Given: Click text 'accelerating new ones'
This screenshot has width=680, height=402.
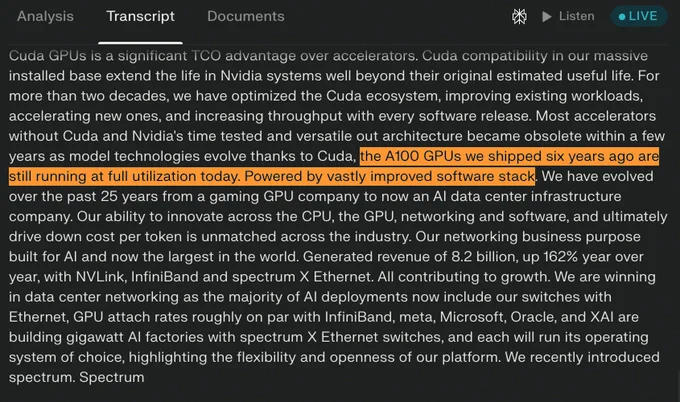Looking at the screenshot, I should [85, 116].
